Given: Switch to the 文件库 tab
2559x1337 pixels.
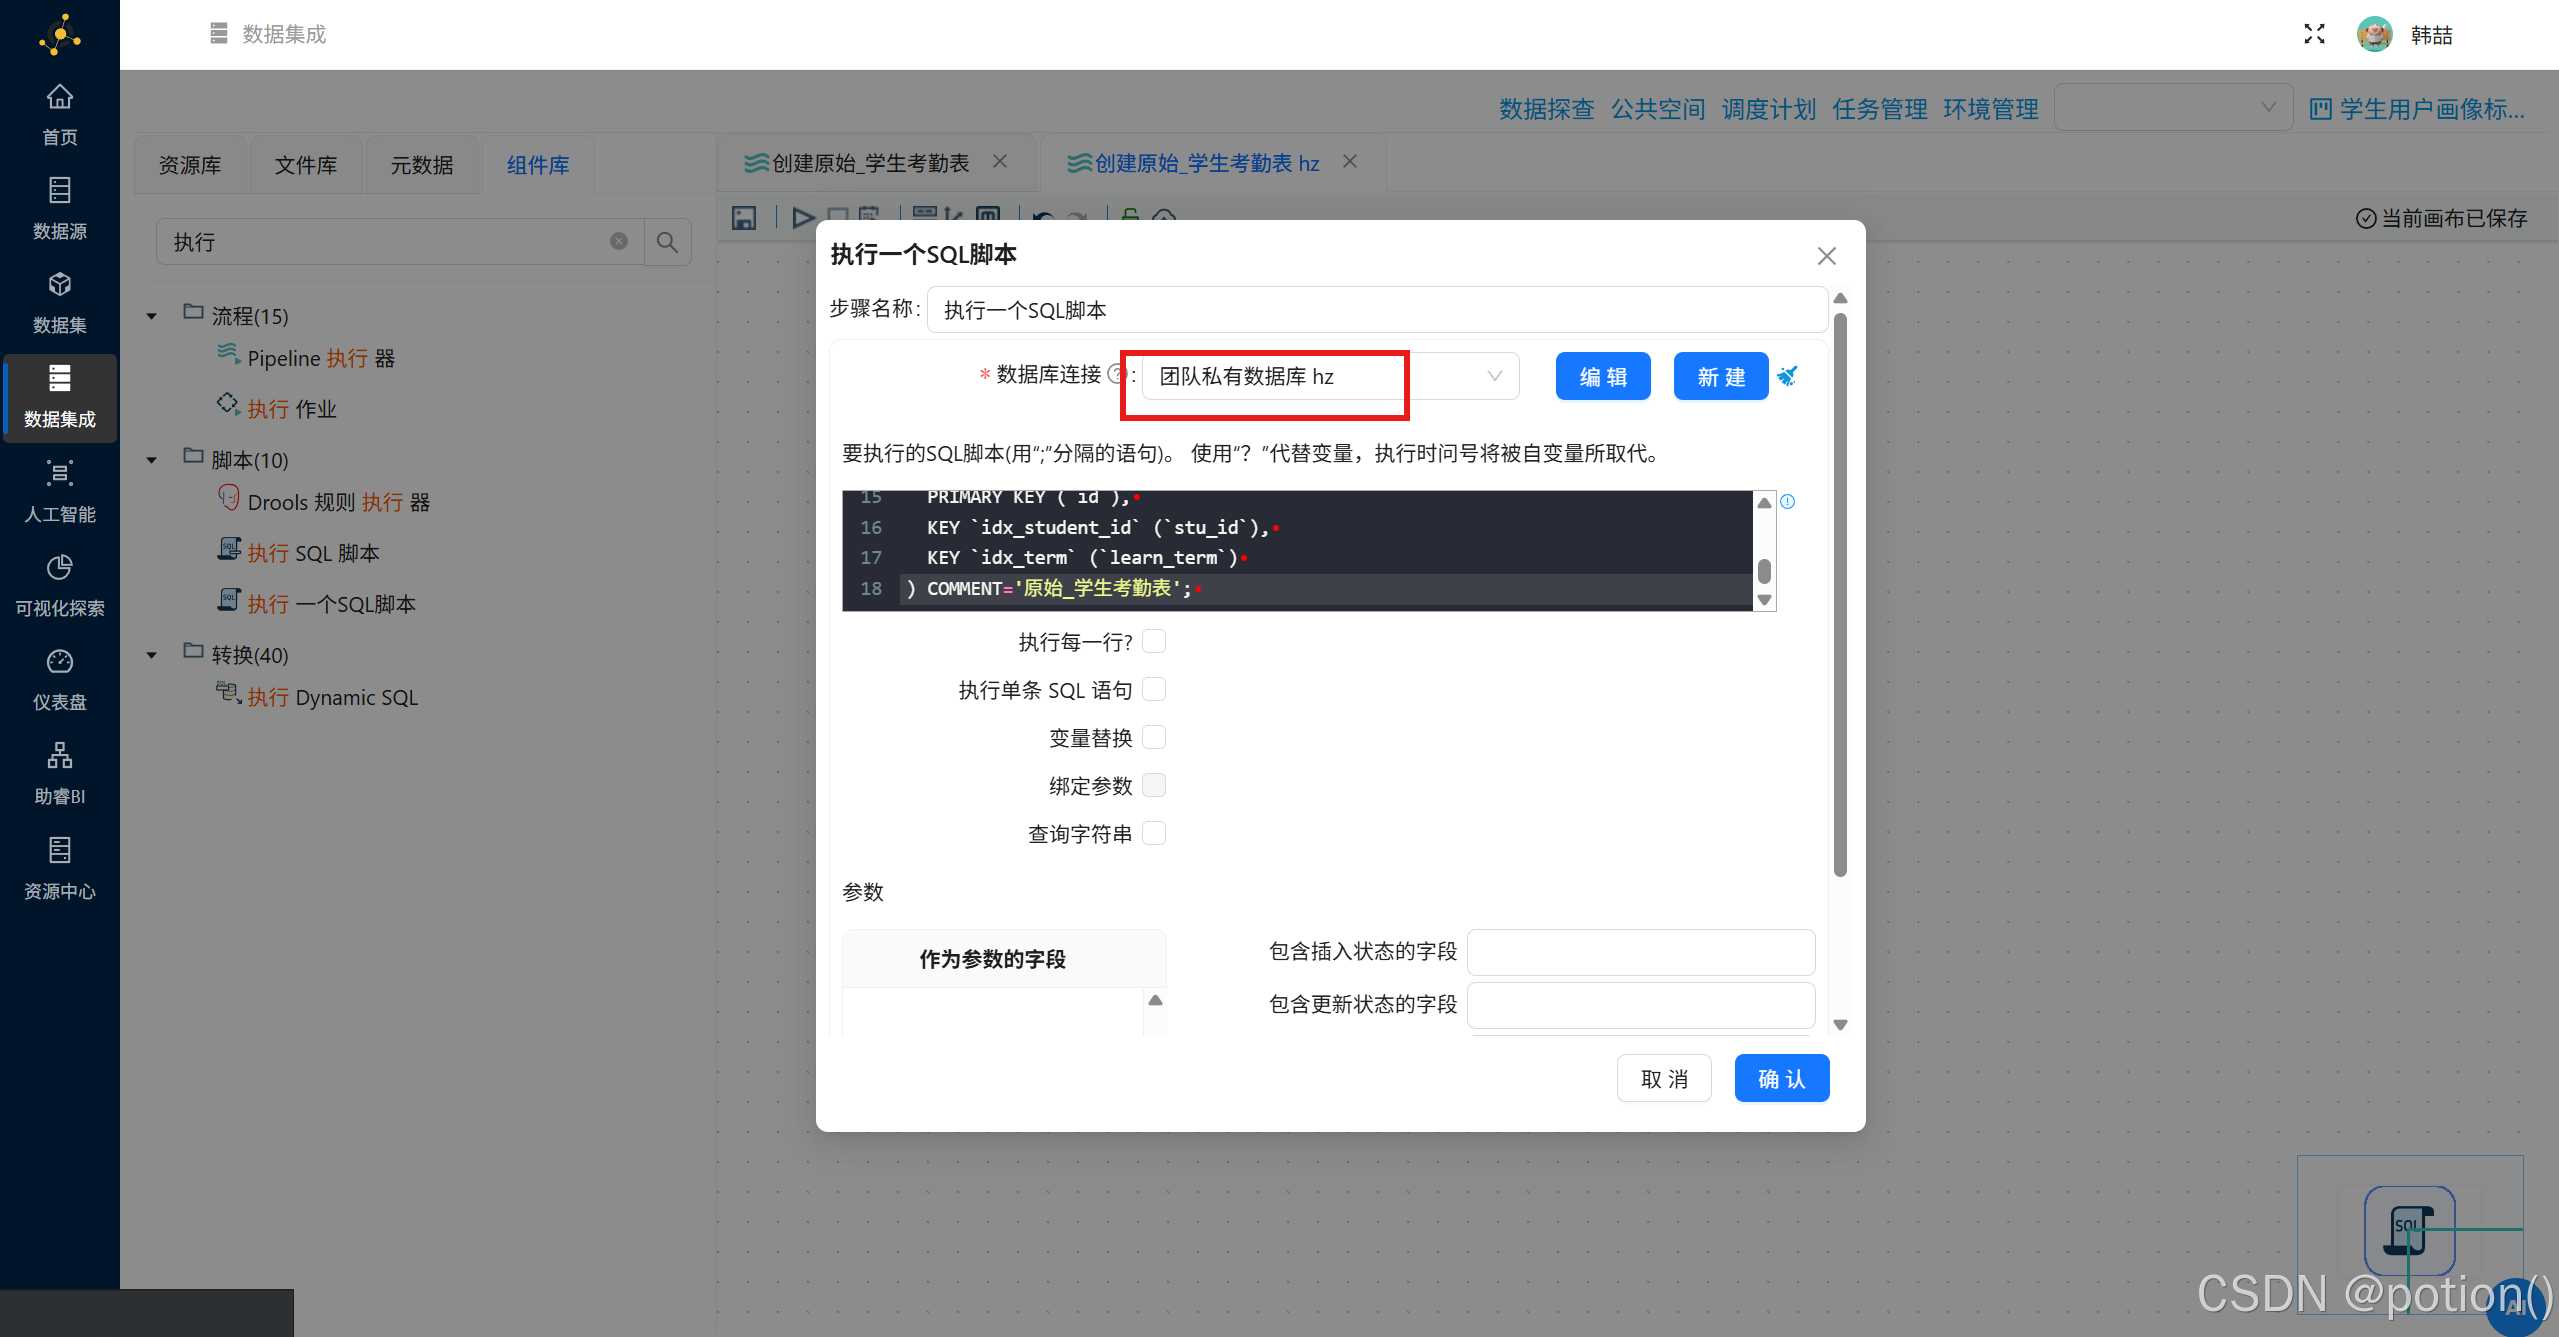Looking at the screenshot, I should pyautogui.click(x=306, y=165).
